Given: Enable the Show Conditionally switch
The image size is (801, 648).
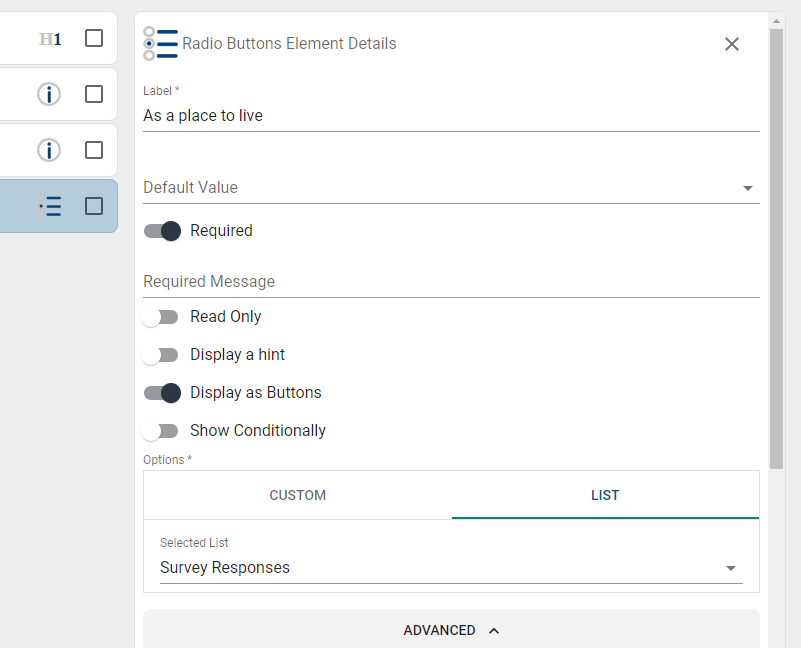Looking at the screenshot, I should click(x=160, y=431).
